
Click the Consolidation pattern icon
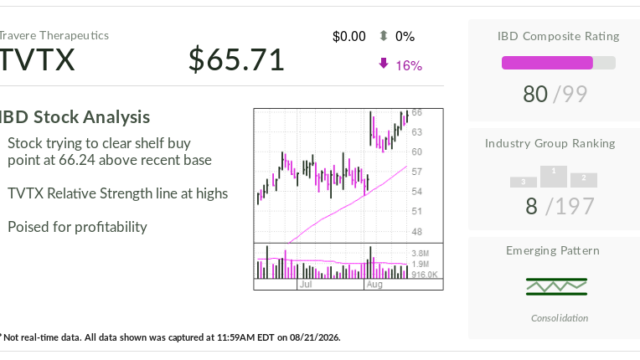pos(556,287)
